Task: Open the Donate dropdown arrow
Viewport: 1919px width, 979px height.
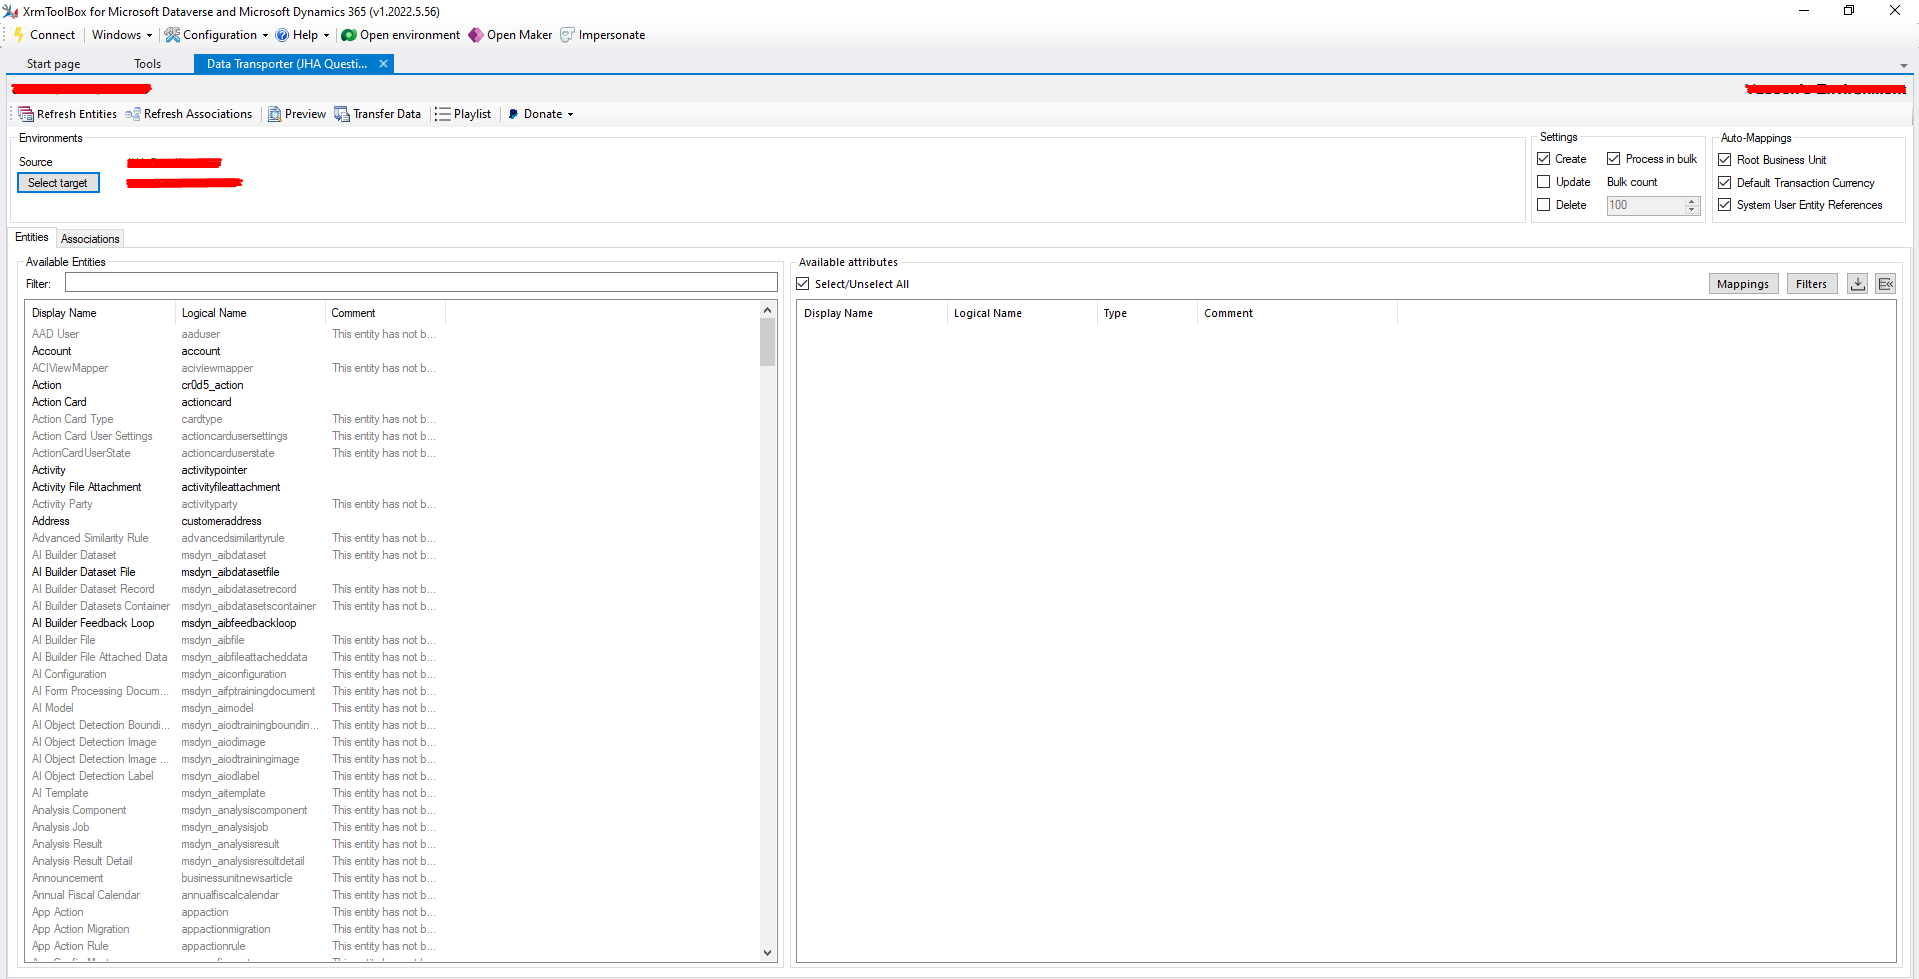Action: [x=568, y=113]
